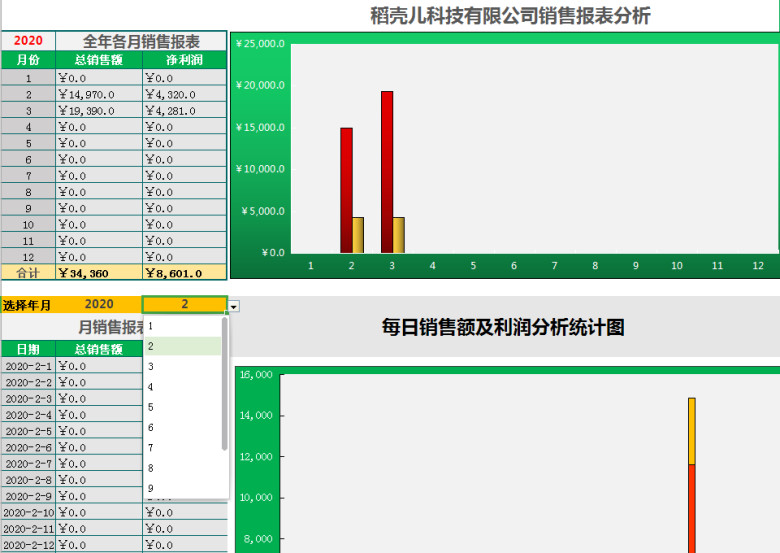The height and width of the screenshot is (553, 780).
Task: Select total sales cell ¥34,360
Action: (99, 273)
